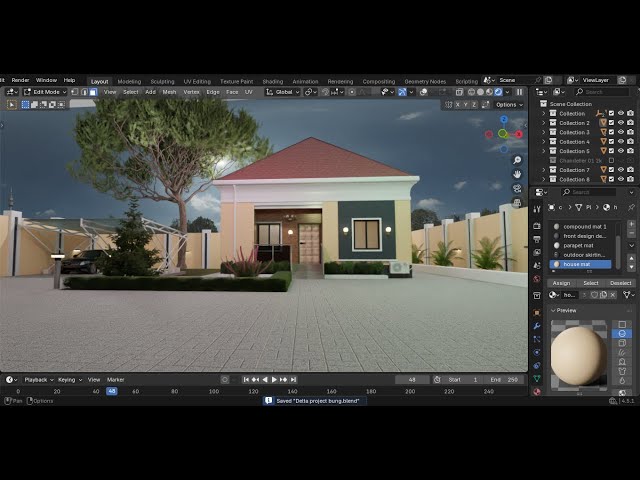Select face select mode icon
This screenshot has width=640, height=480.
point(93,92)
